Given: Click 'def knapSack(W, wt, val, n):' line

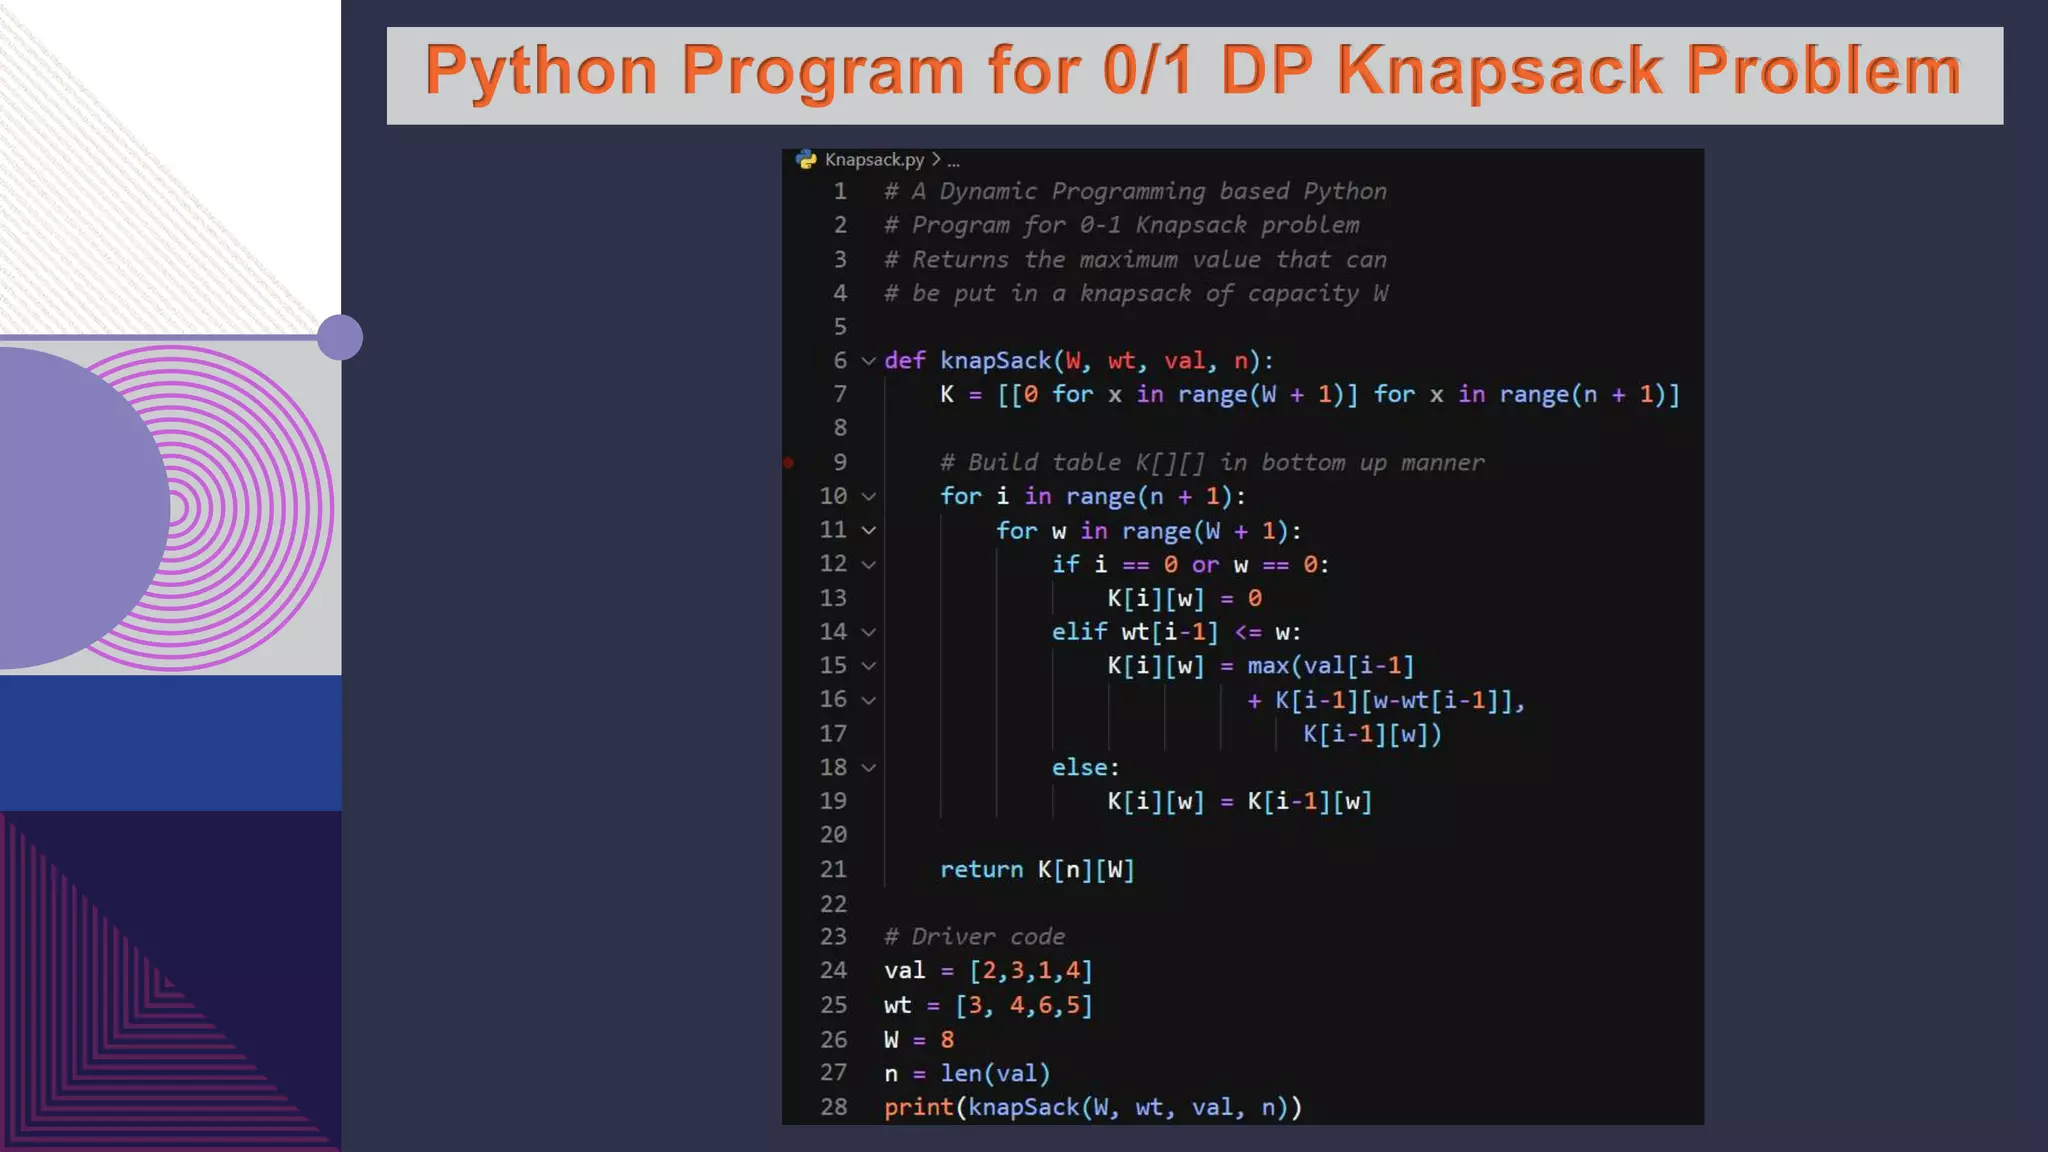Looking at the screenshot, I should coord(1079,360).
